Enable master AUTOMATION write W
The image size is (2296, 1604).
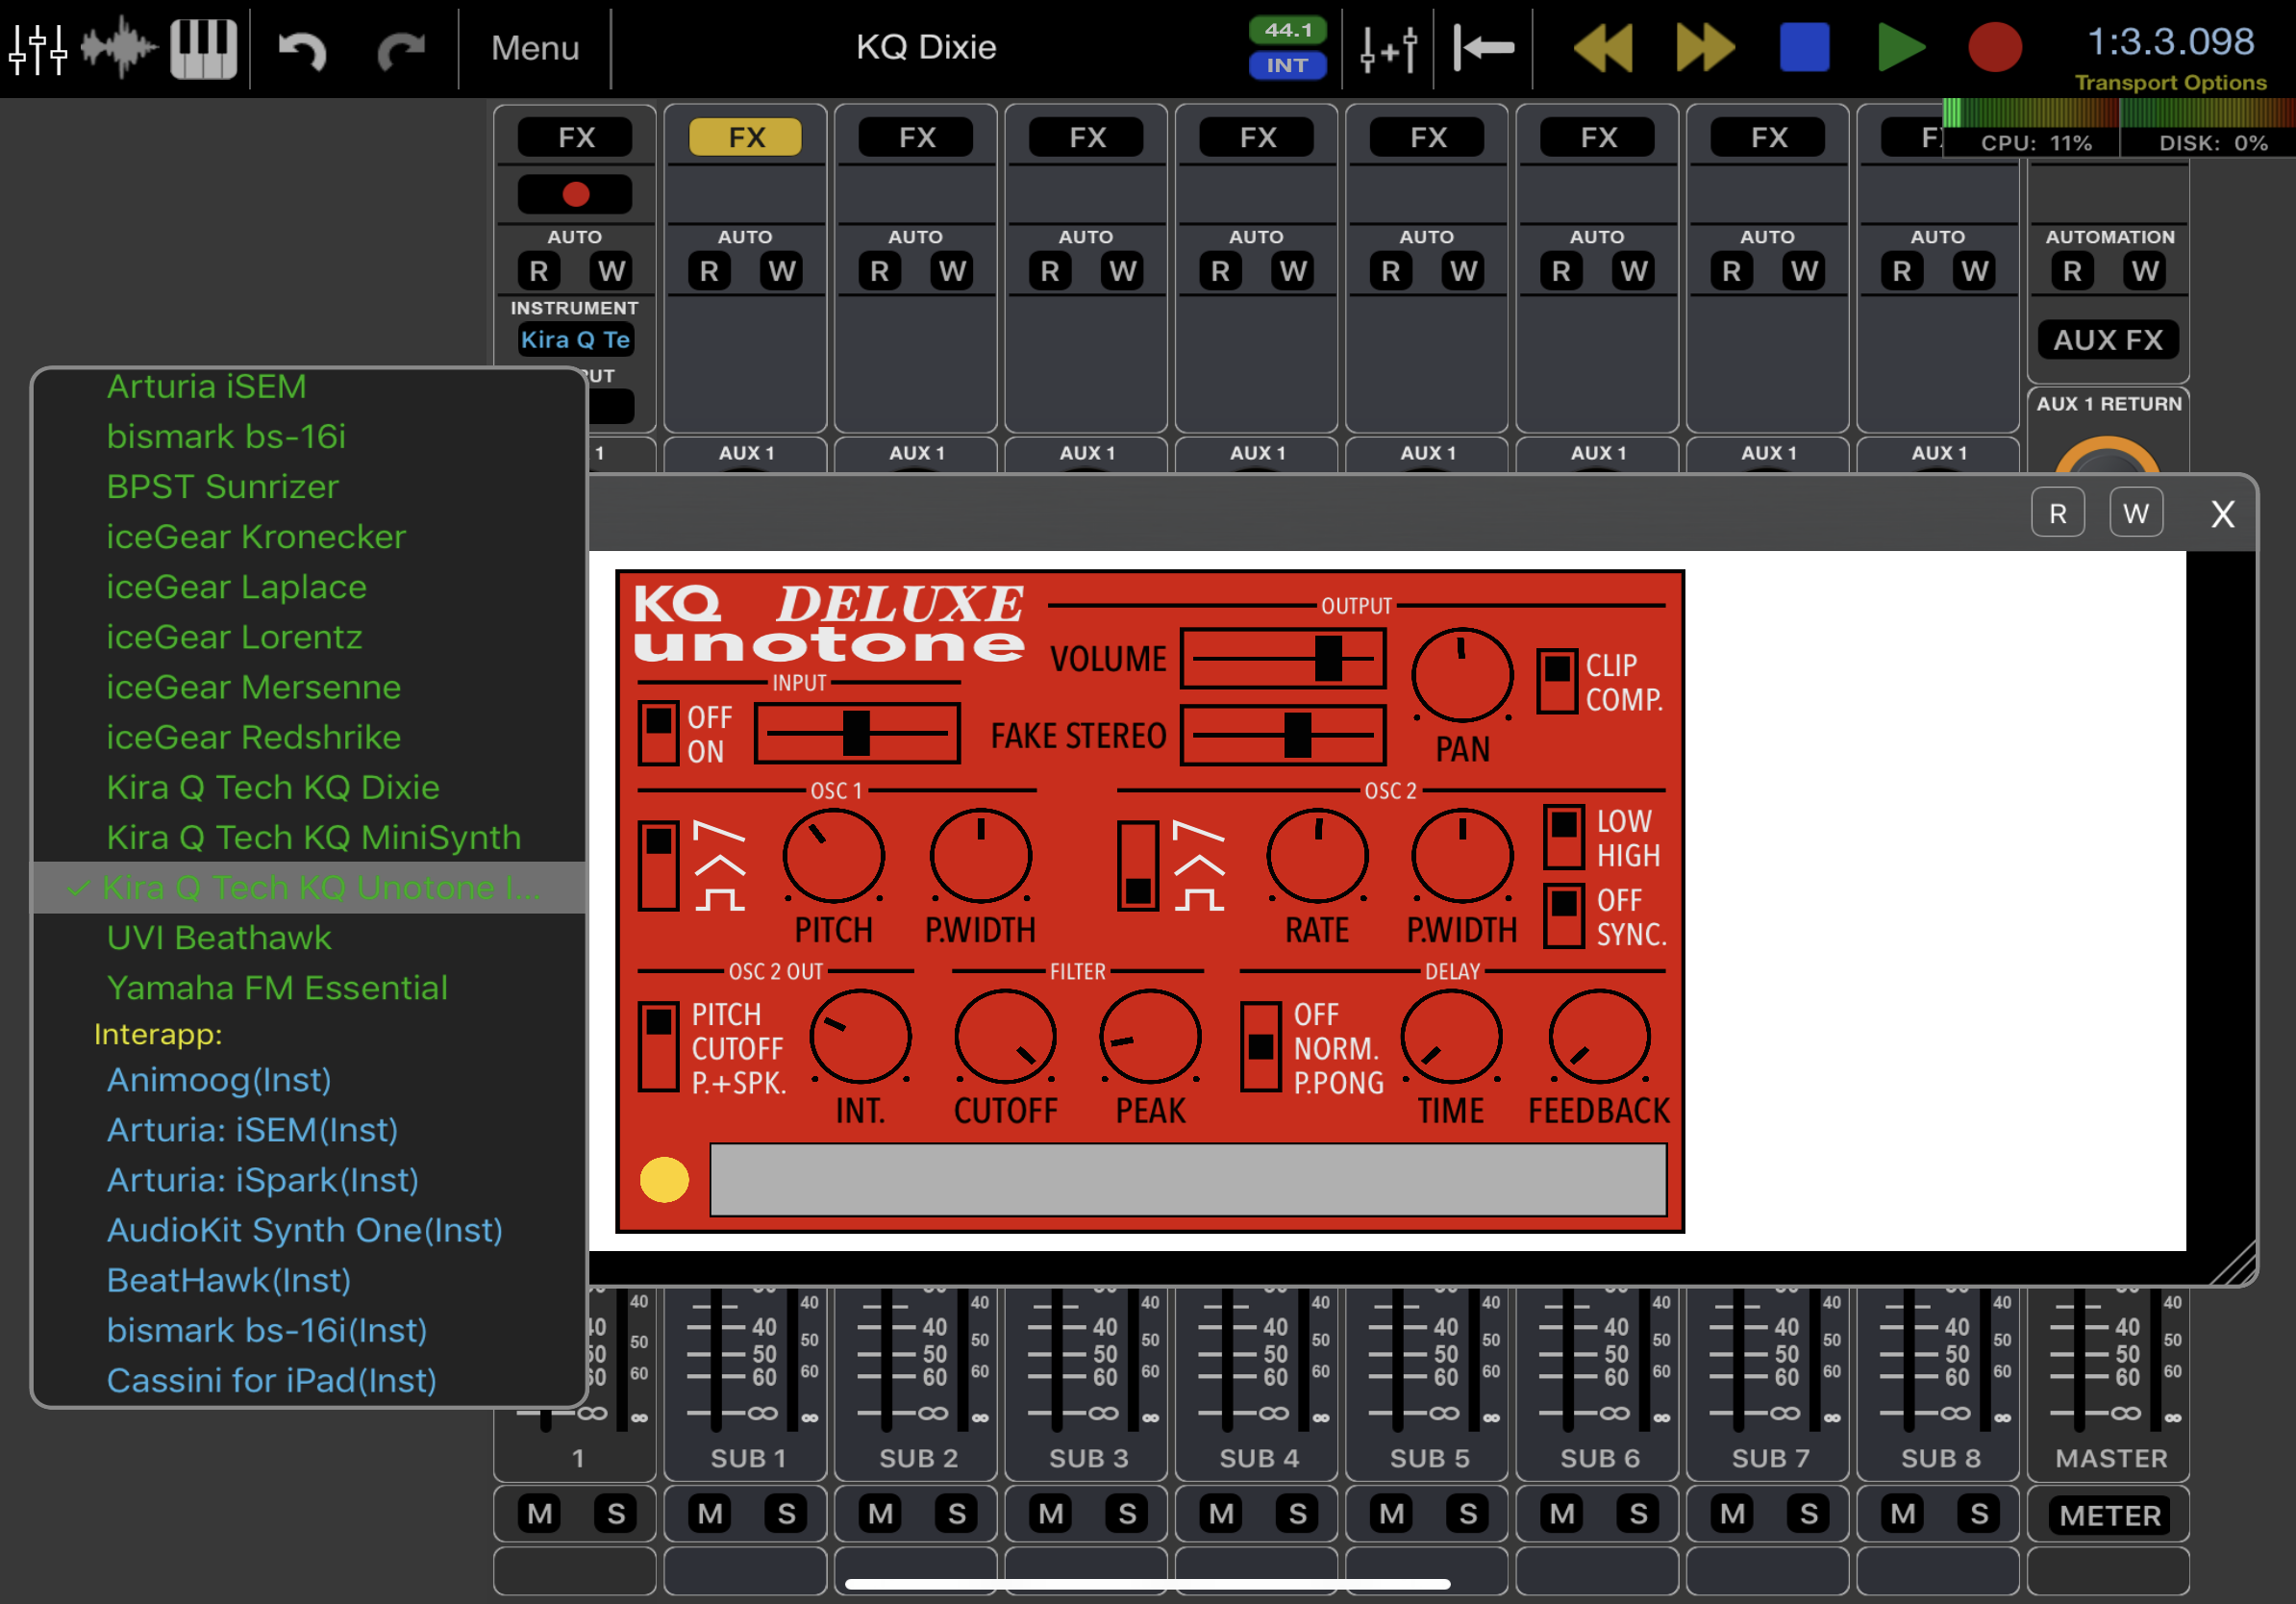tap(2145, 271)
